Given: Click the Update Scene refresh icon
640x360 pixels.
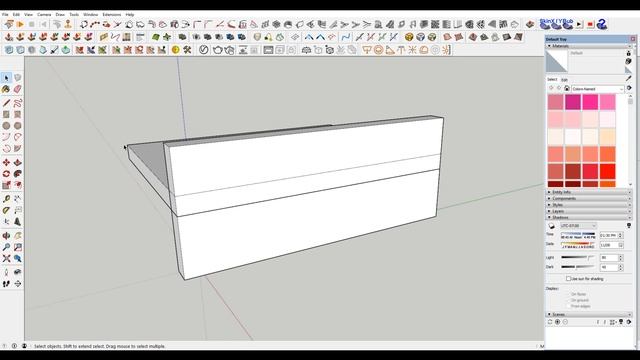Looking at the screenshot, I should (550, 322).
